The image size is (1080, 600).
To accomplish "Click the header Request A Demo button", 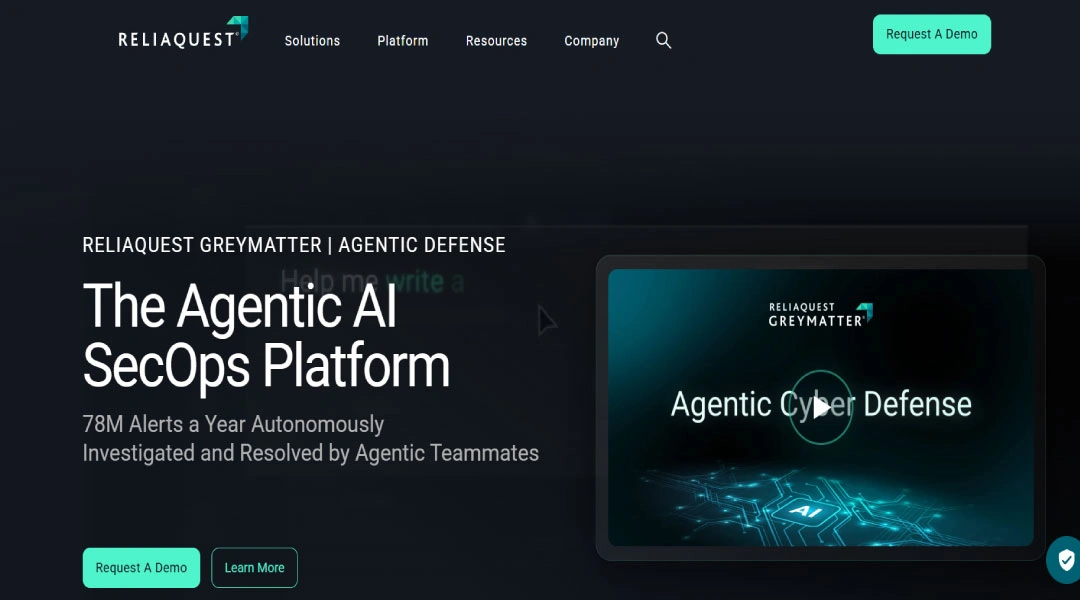I will [931, 34].
